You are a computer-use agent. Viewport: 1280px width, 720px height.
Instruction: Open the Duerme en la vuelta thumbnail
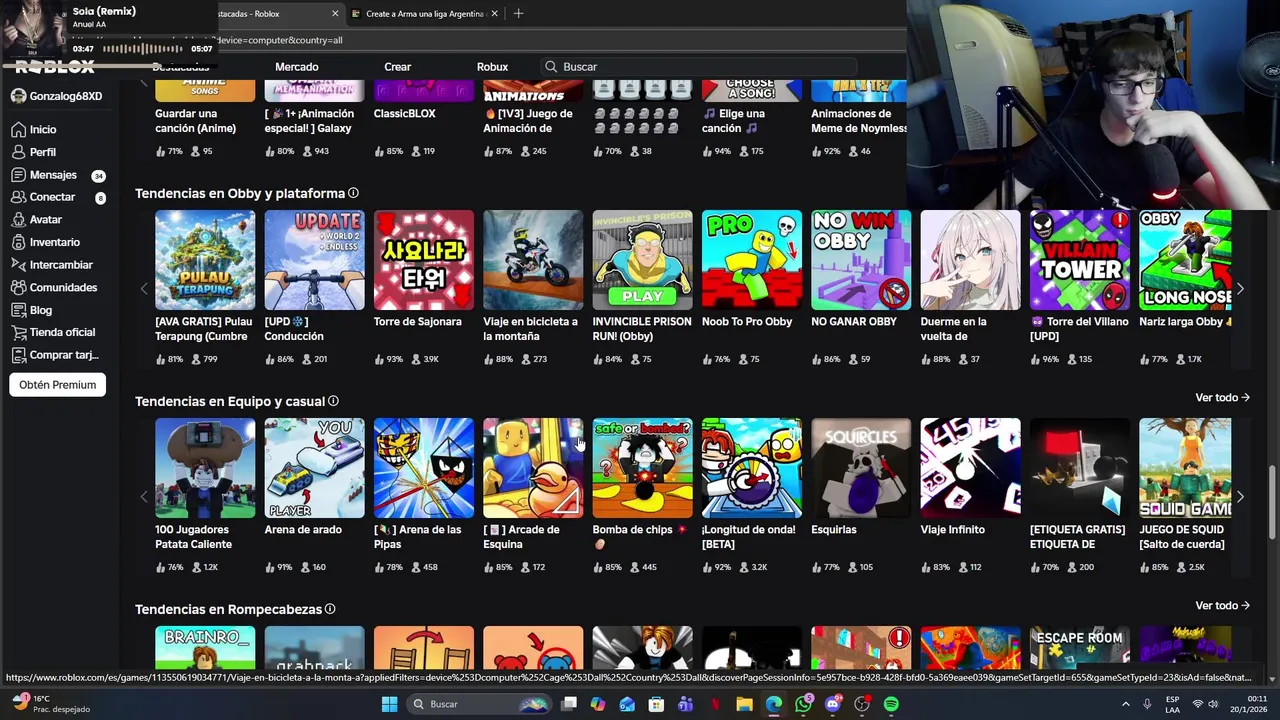click(970, 260)
